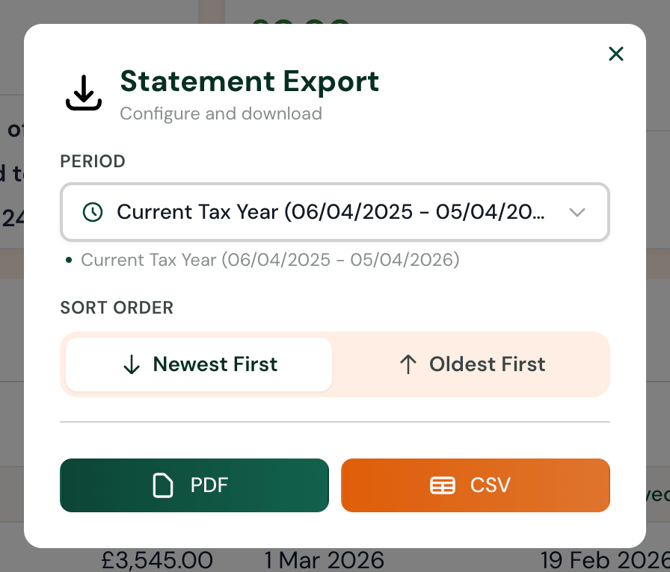
Task: Click the Configure and download subtitle
Action: point(221,114)
